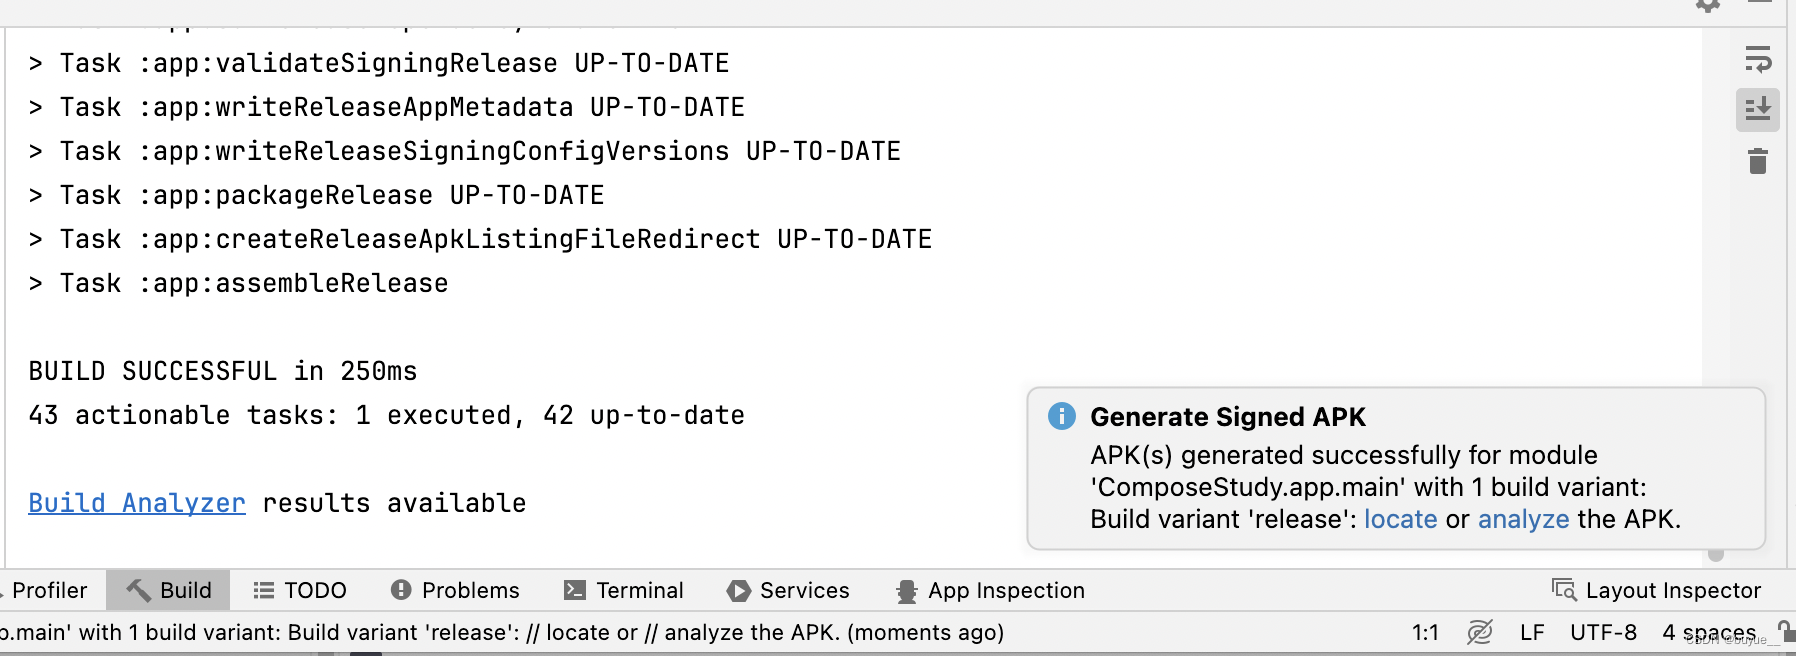Click the scroll-to-end icon
The width and height of the screenshot is (1796, 656).
click(1759, 109)
